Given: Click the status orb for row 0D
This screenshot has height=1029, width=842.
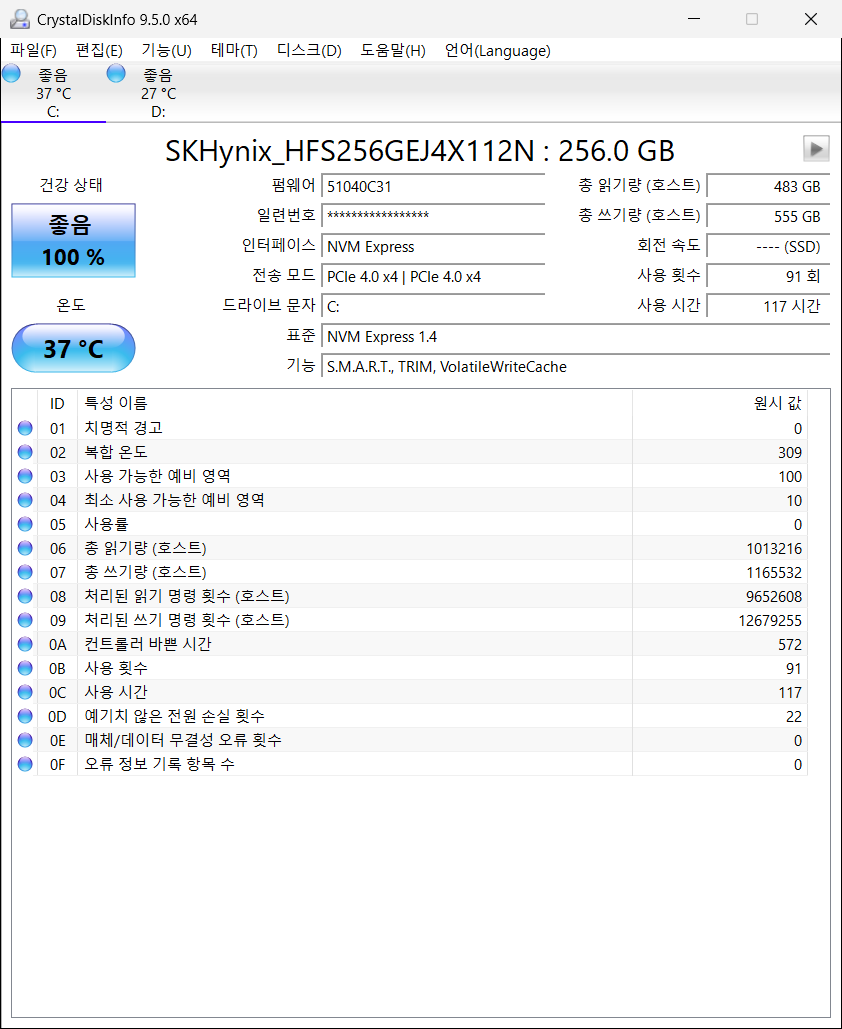Looking at the screenshot, I should pyautogui.click(x=25, y=716).
